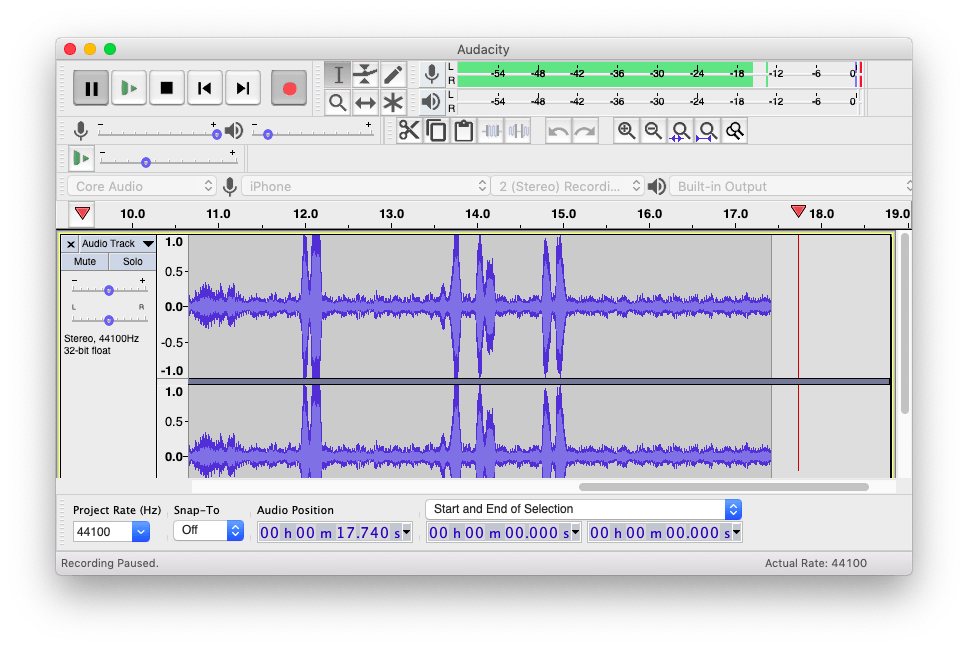Image resolution: width=968 pixels, height=649 pixels.
Task: Click the Cut scissors icon
Action: click(408, 130)
